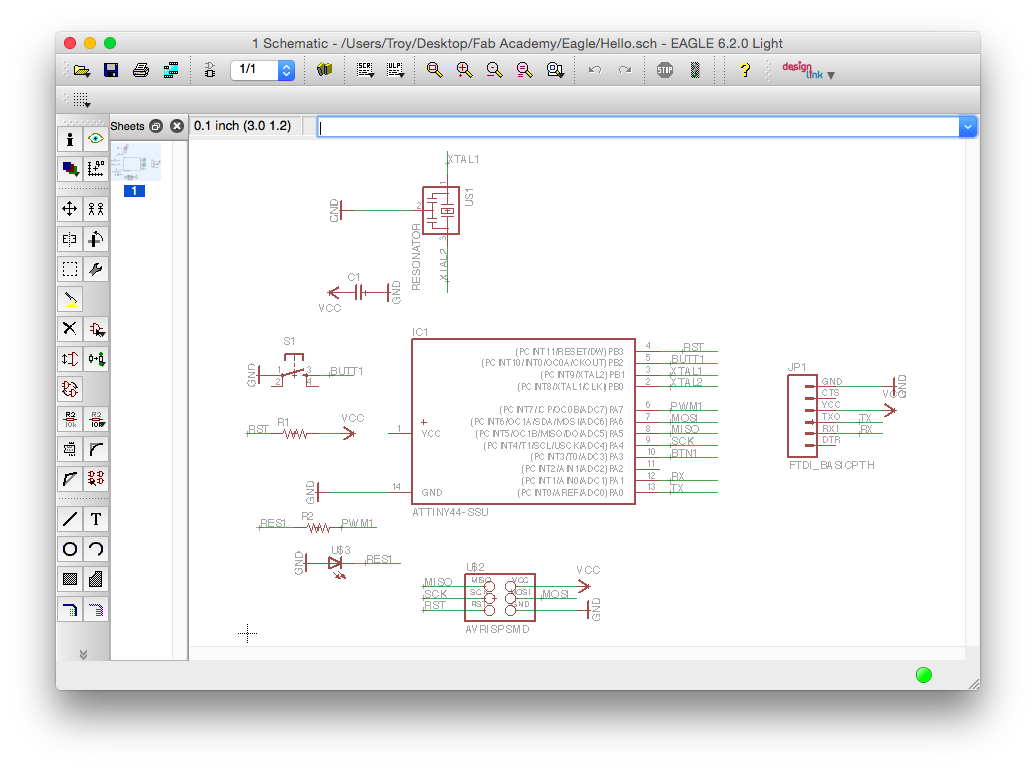Select the Add part tool
1036x770 pixels.
click(x=96, y=329)
